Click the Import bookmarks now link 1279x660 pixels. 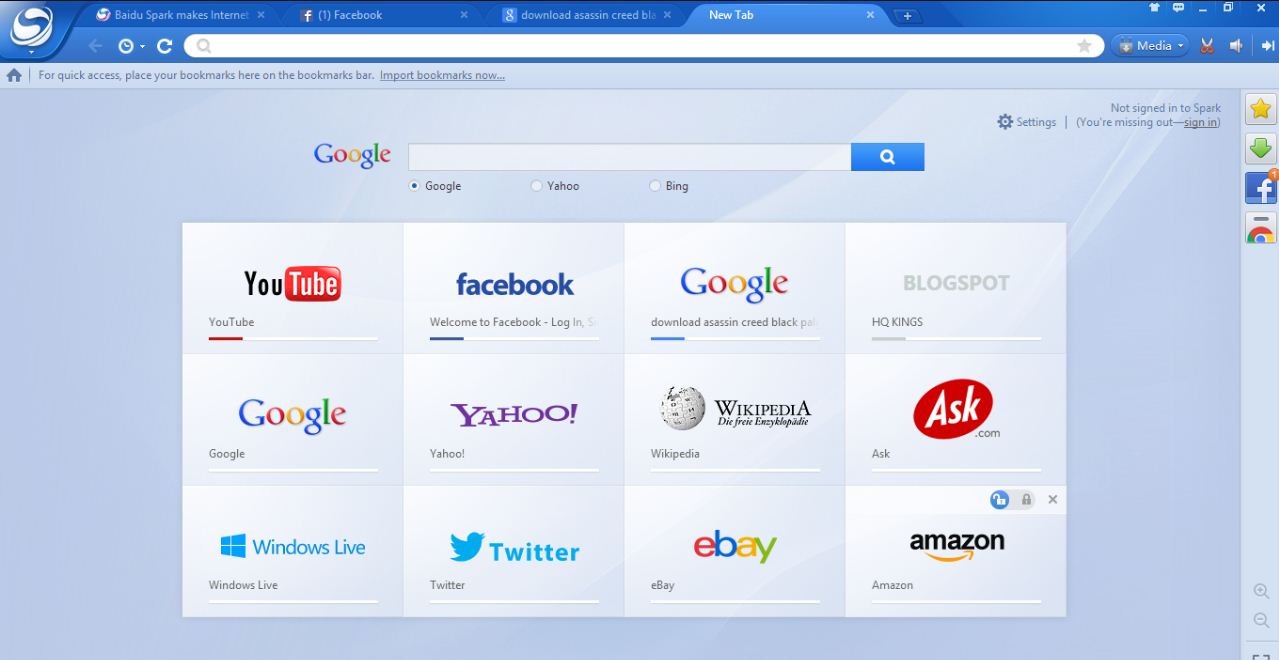[x=442, y=75]
